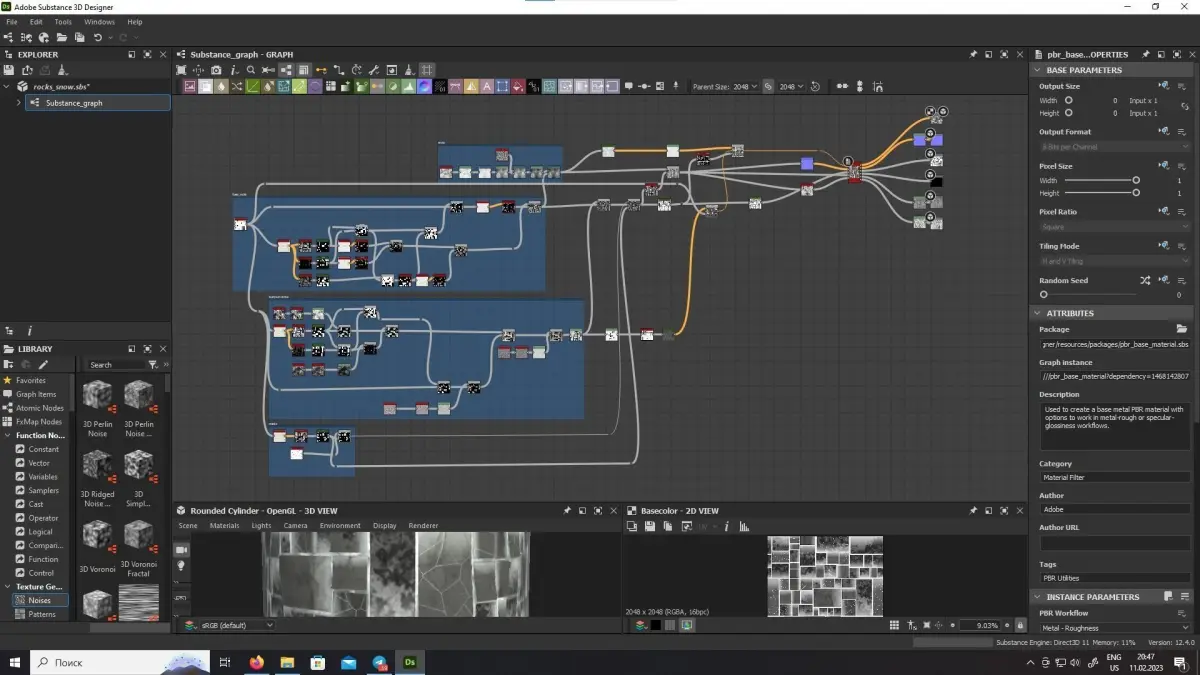Image resolution: width=1200 pixels, height=675 pixels.
Task: Toggle the Output Size width/height lock
Action: [x=1184, y=106]
